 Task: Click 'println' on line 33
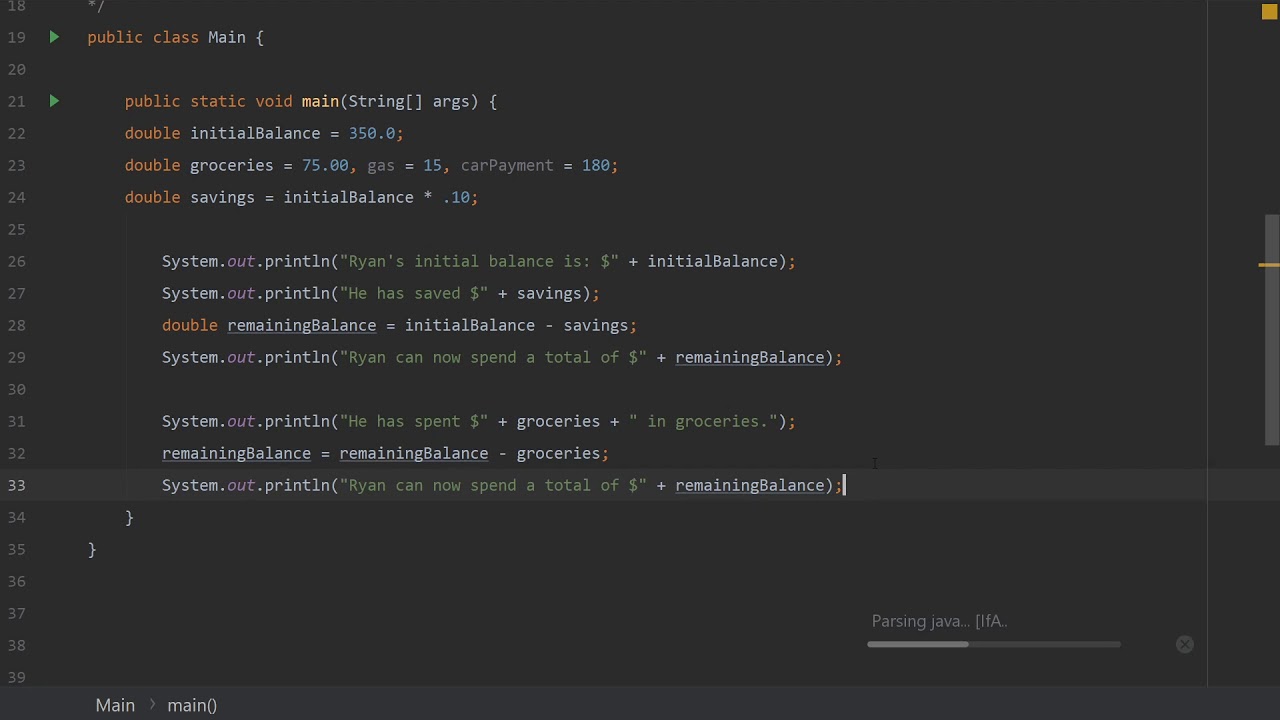pos(297,485)
